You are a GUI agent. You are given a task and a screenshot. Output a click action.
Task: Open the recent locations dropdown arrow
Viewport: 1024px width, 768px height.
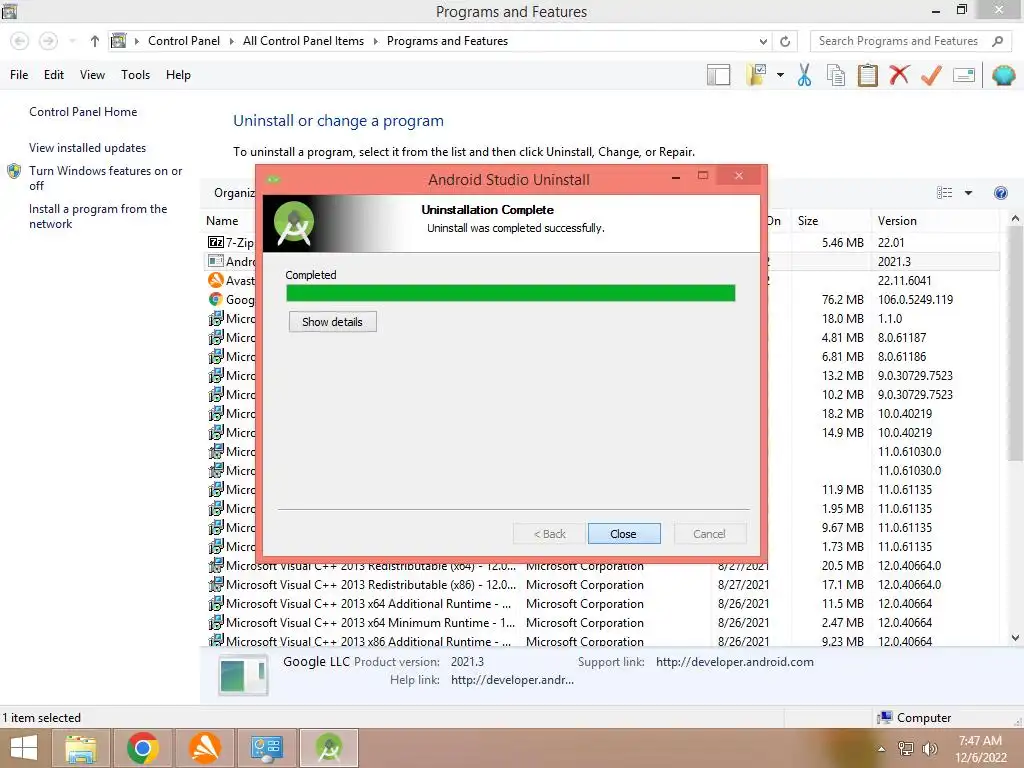click(72, 41)
